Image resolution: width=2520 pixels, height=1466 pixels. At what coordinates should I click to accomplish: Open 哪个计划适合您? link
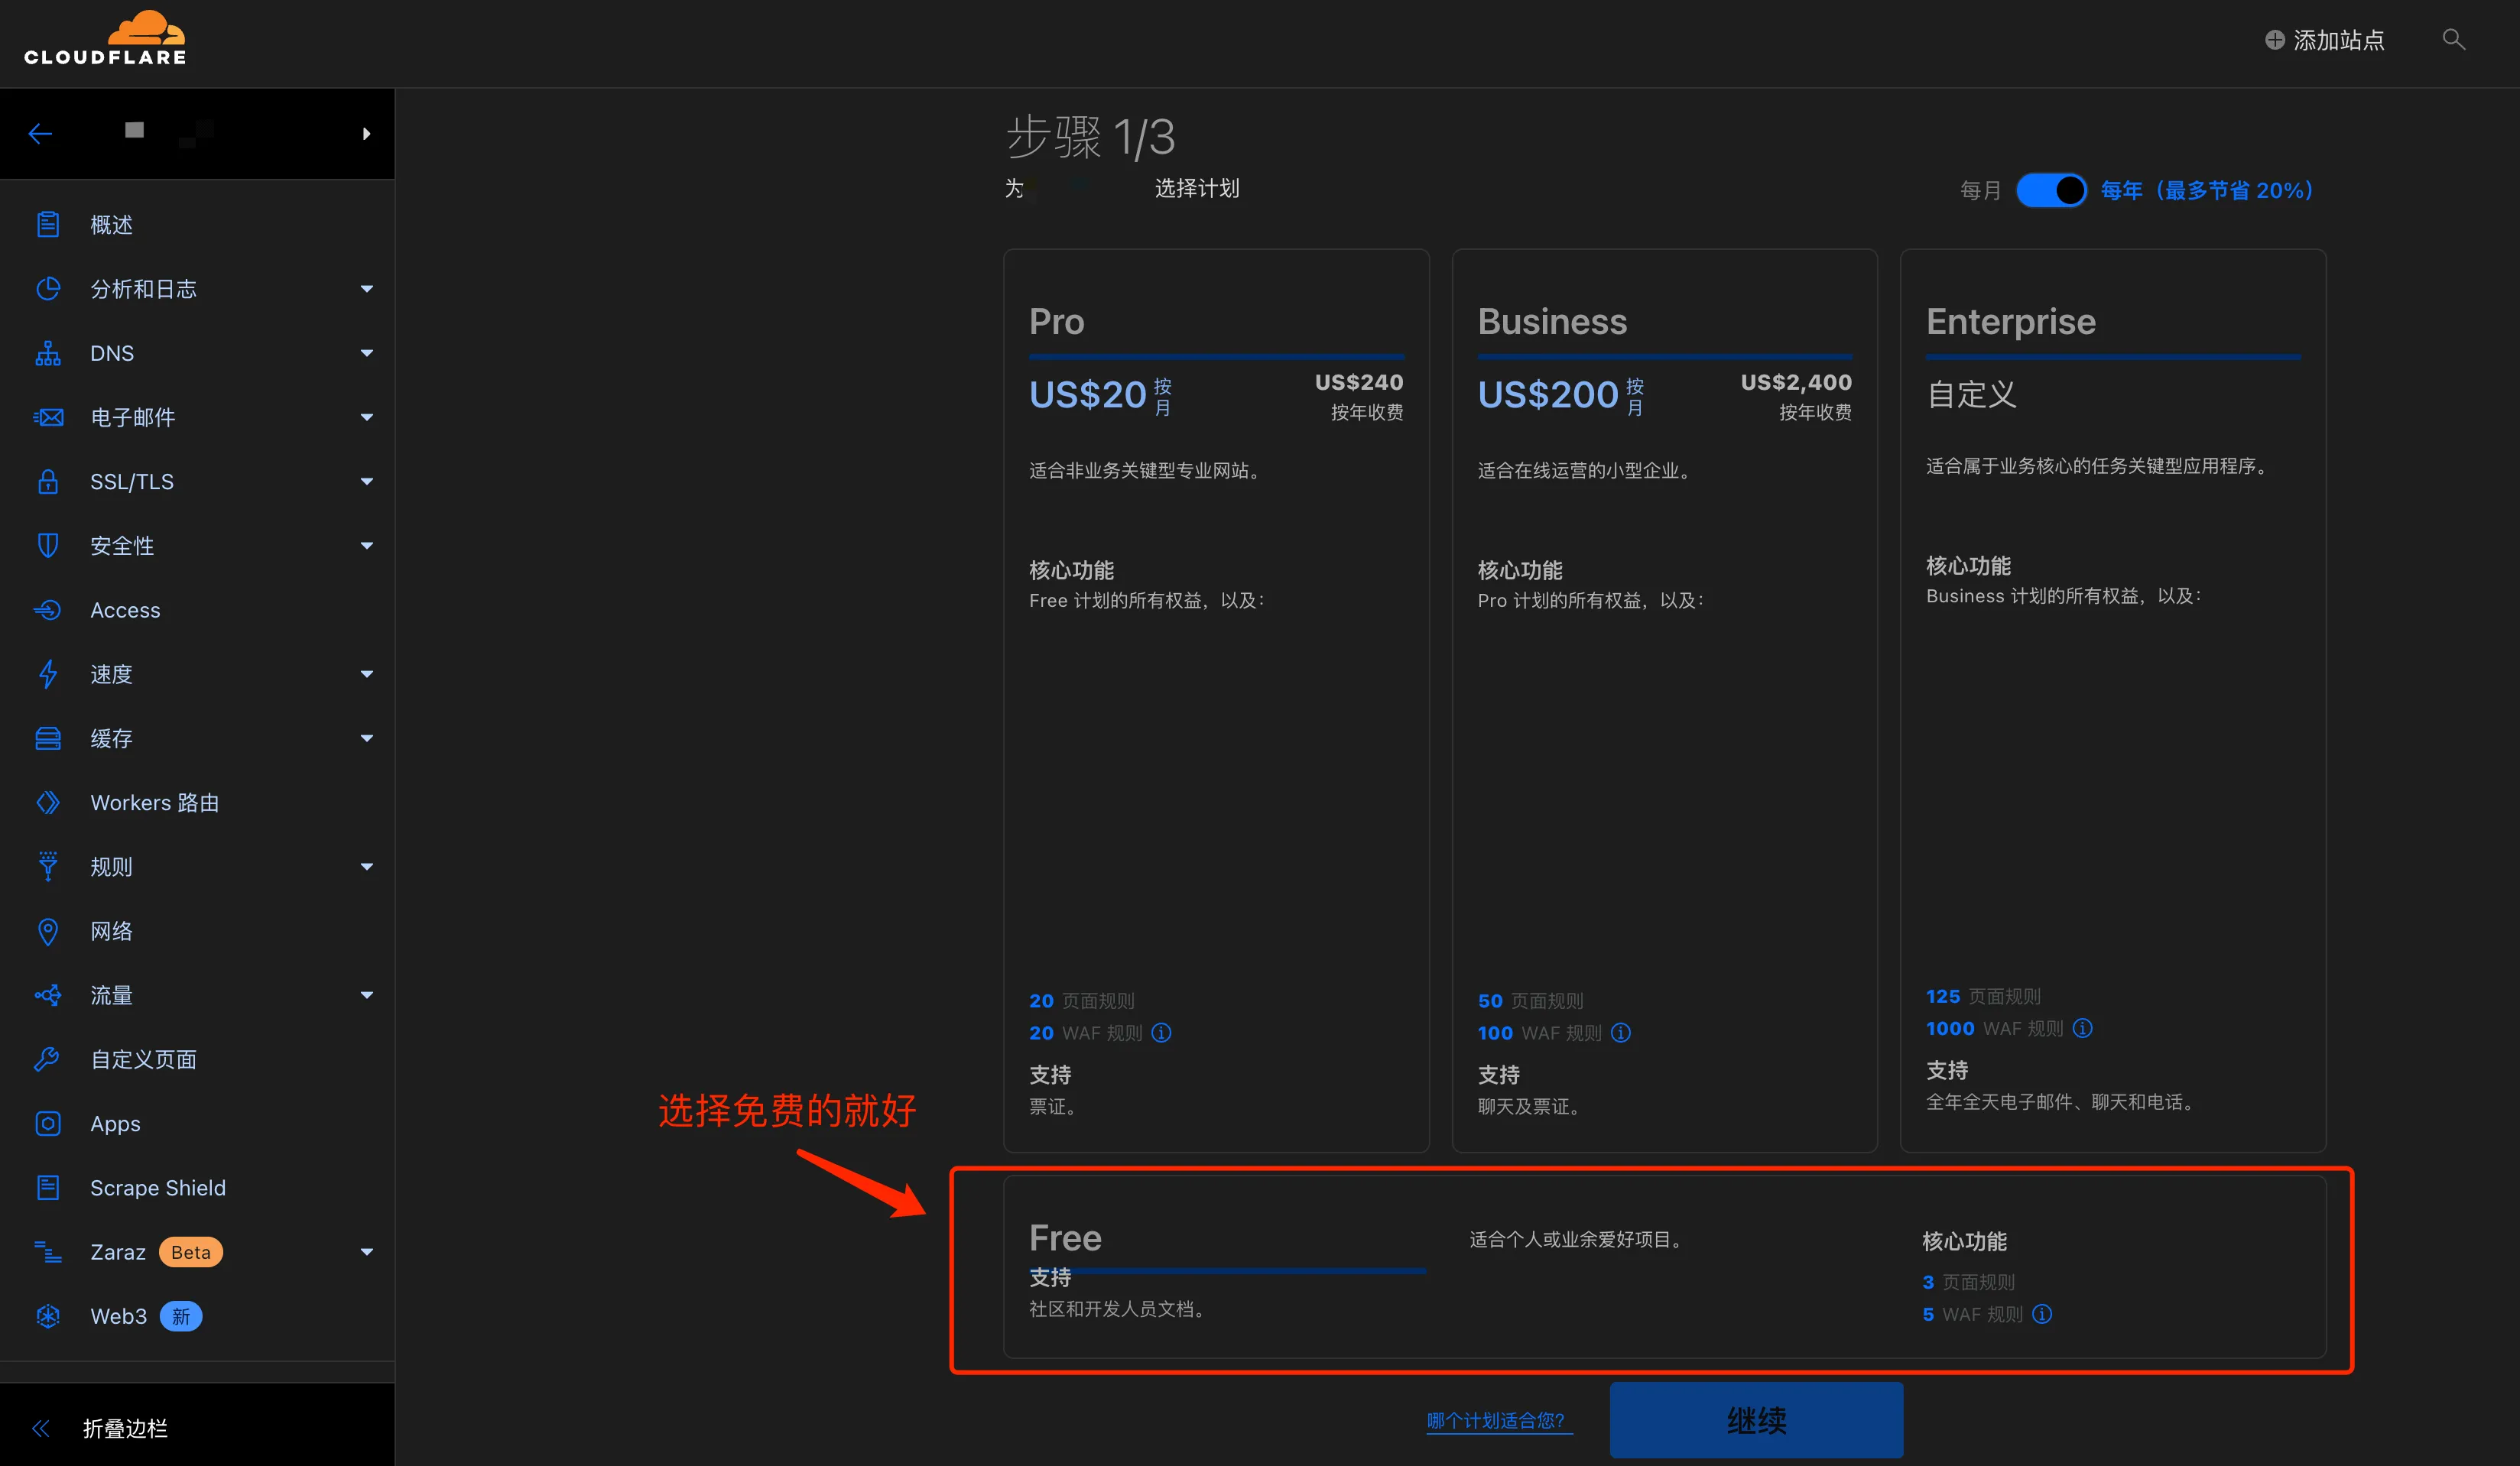pyautogui.click(x=1498, y=1420)
